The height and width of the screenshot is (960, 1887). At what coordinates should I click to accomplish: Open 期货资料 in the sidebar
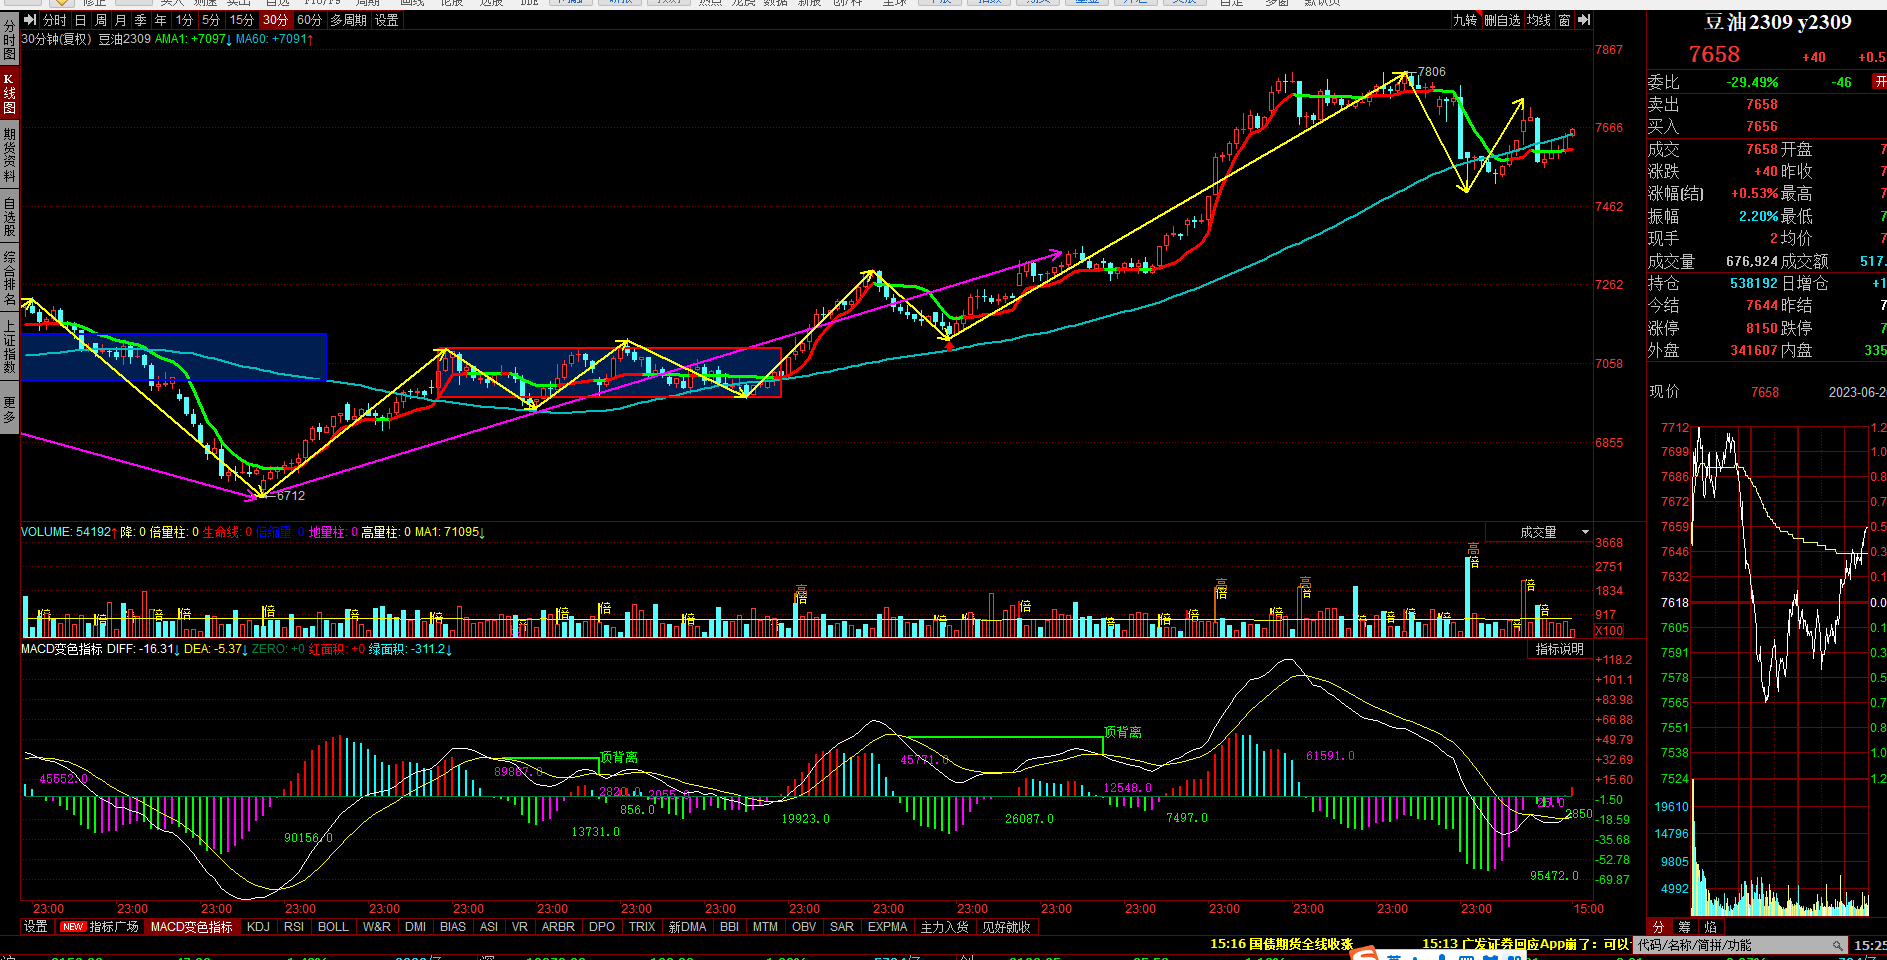pyautogui.click(x=9, y=155)
